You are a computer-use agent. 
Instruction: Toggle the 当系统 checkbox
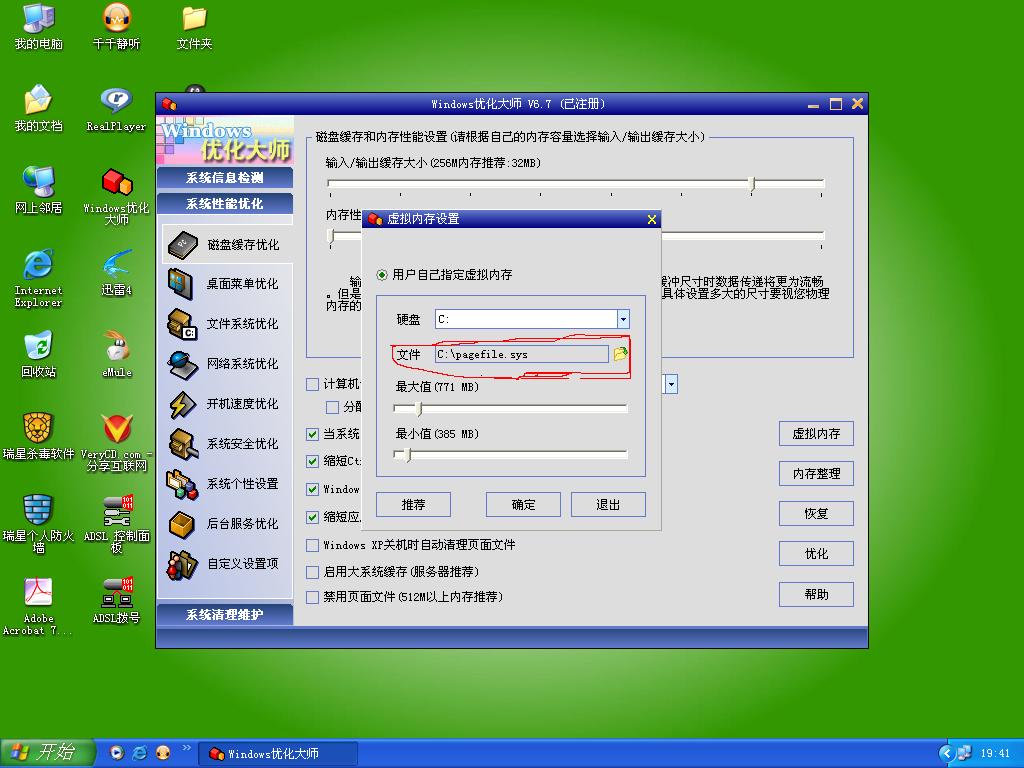[x=312, y=434]
